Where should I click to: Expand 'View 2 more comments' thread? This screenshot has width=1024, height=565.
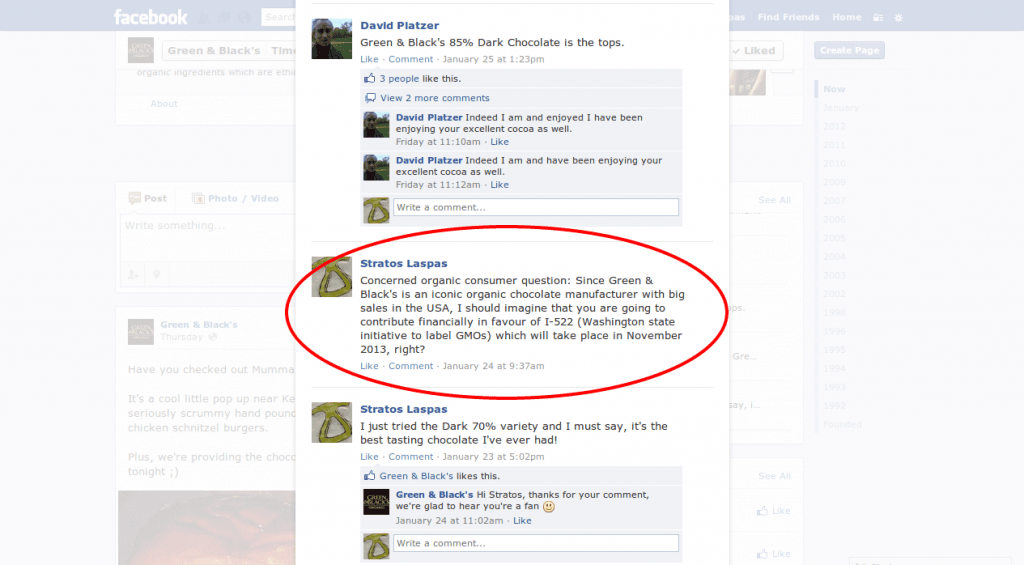434,98
